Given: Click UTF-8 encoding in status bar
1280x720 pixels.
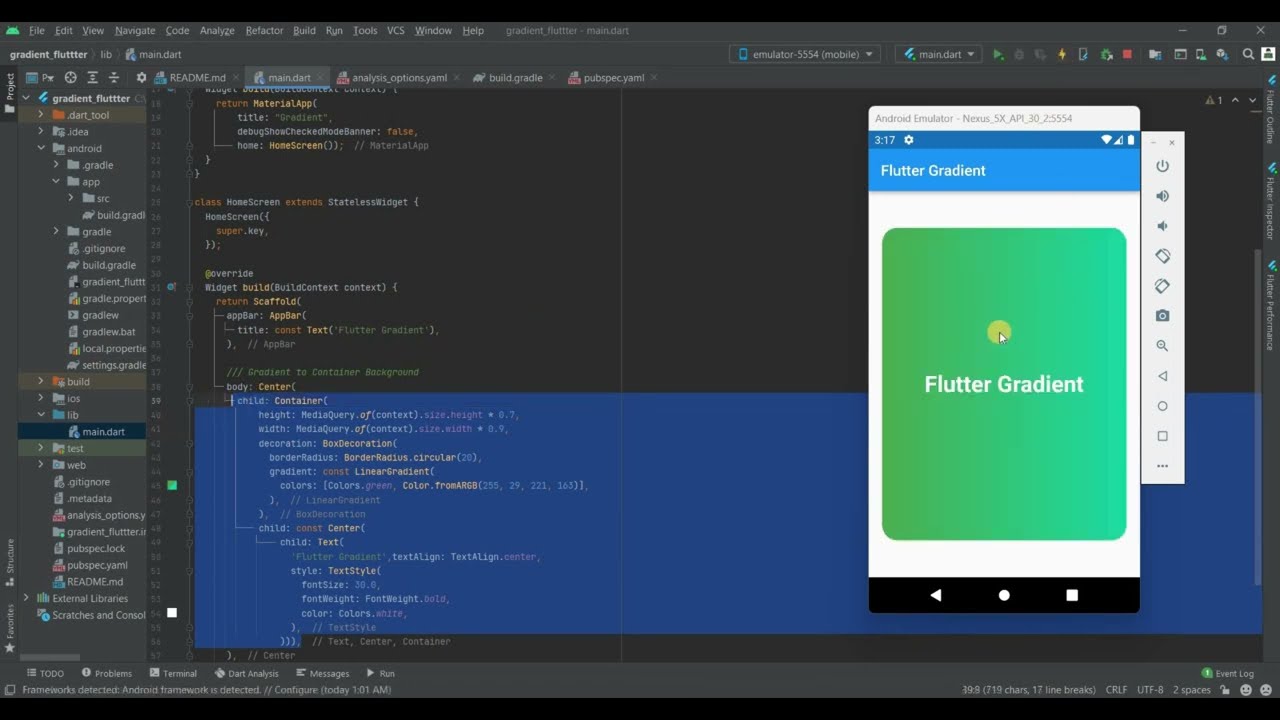Looking at the screenshot, I should pyautogui.click(x=1150, y=690).
